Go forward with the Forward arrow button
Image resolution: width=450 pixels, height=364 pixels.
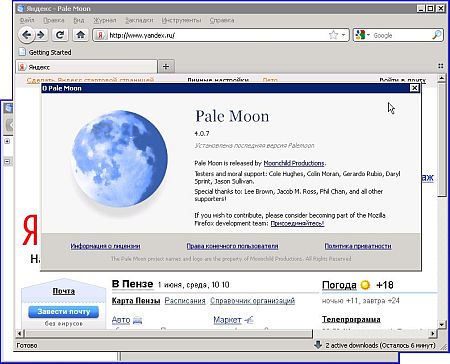(x=41, y=35)
